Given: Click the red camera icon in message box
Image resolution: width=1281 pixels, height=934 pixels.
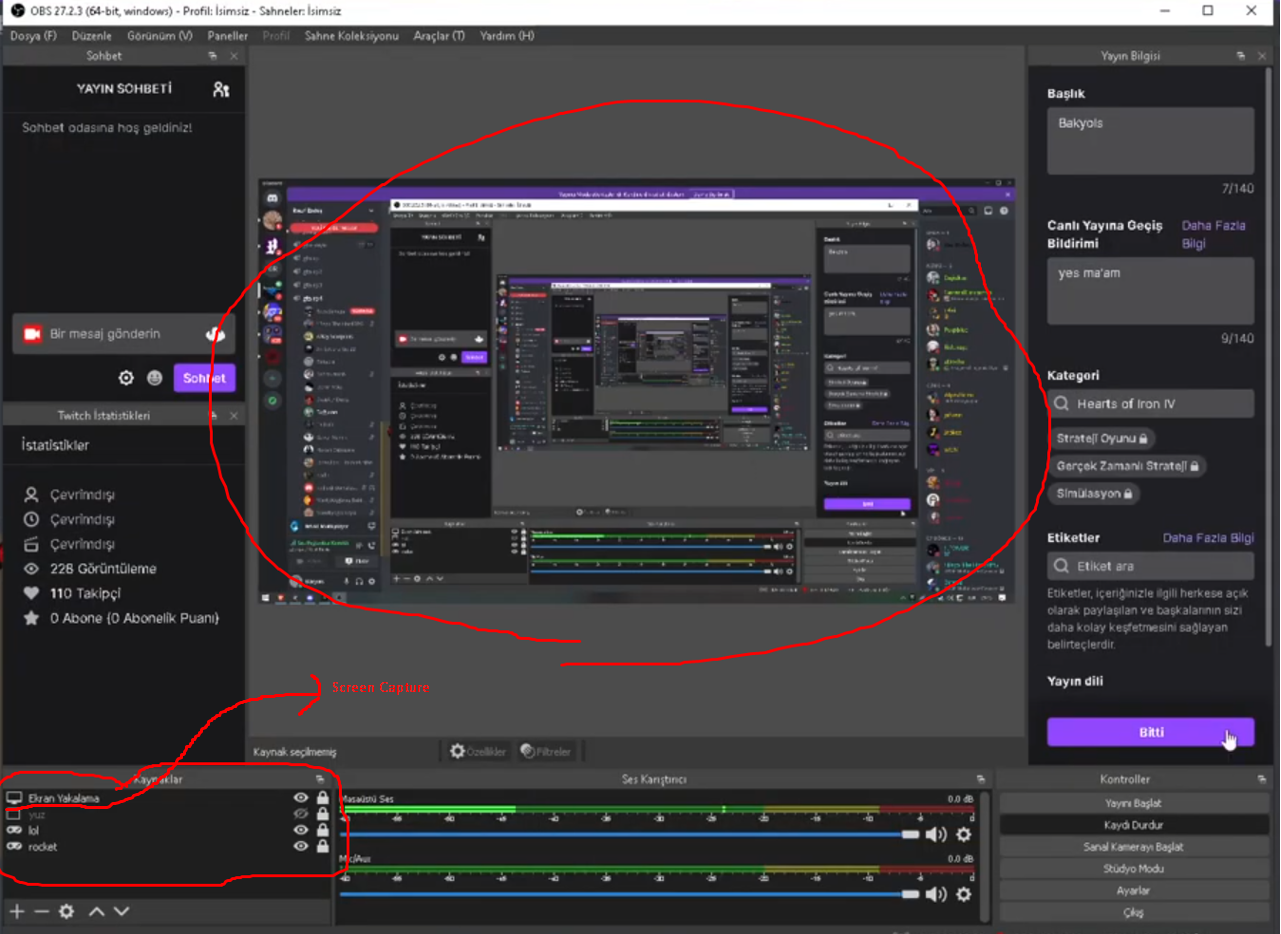Looking at the screenshot, I should click(32, 334).
